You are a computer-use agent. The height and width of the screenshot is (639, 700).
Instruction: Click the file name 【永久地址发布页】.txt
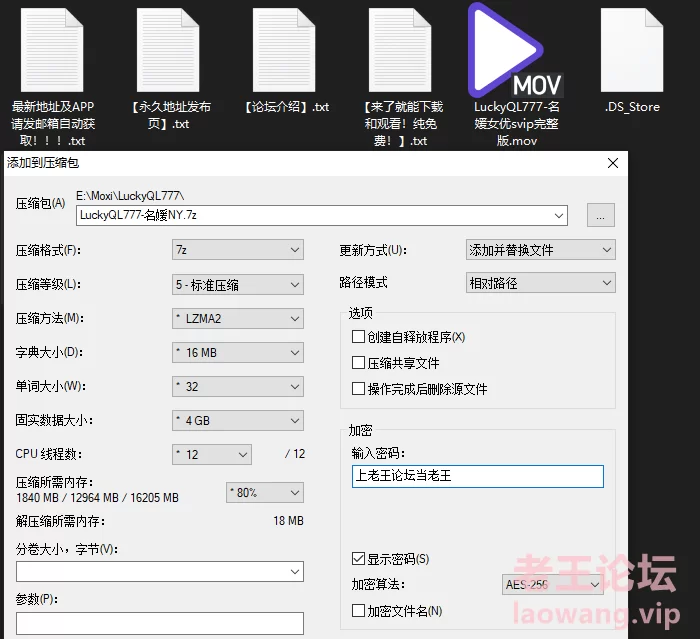[170, 115]
